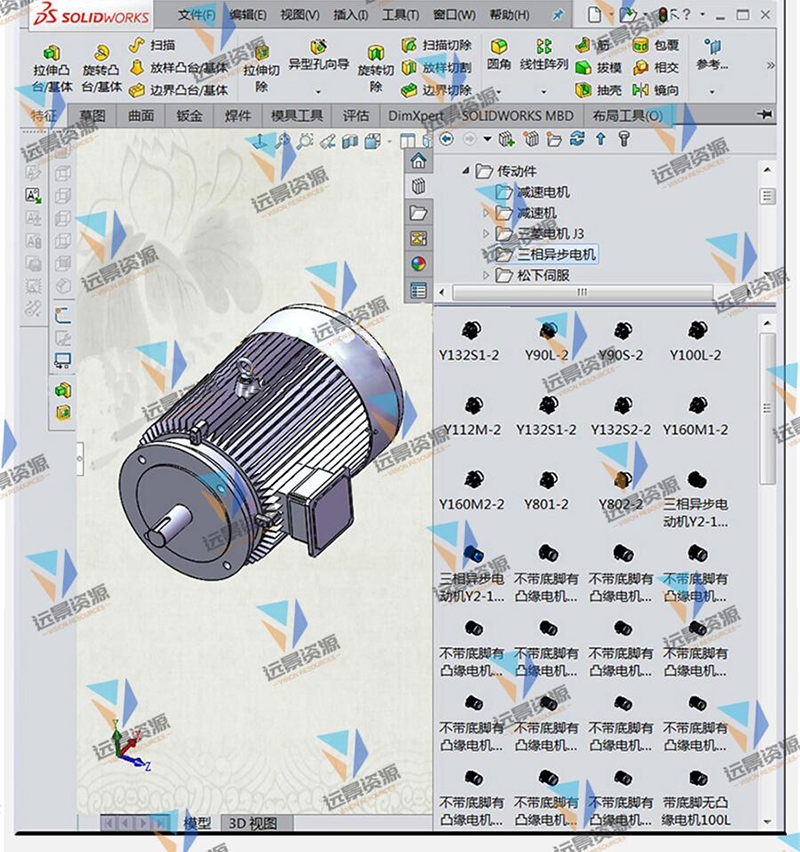Viewport: 800px width, 852px height.
Task: Switch to the SOLIDWORKS MBD tab
Action: click(517, 116)
